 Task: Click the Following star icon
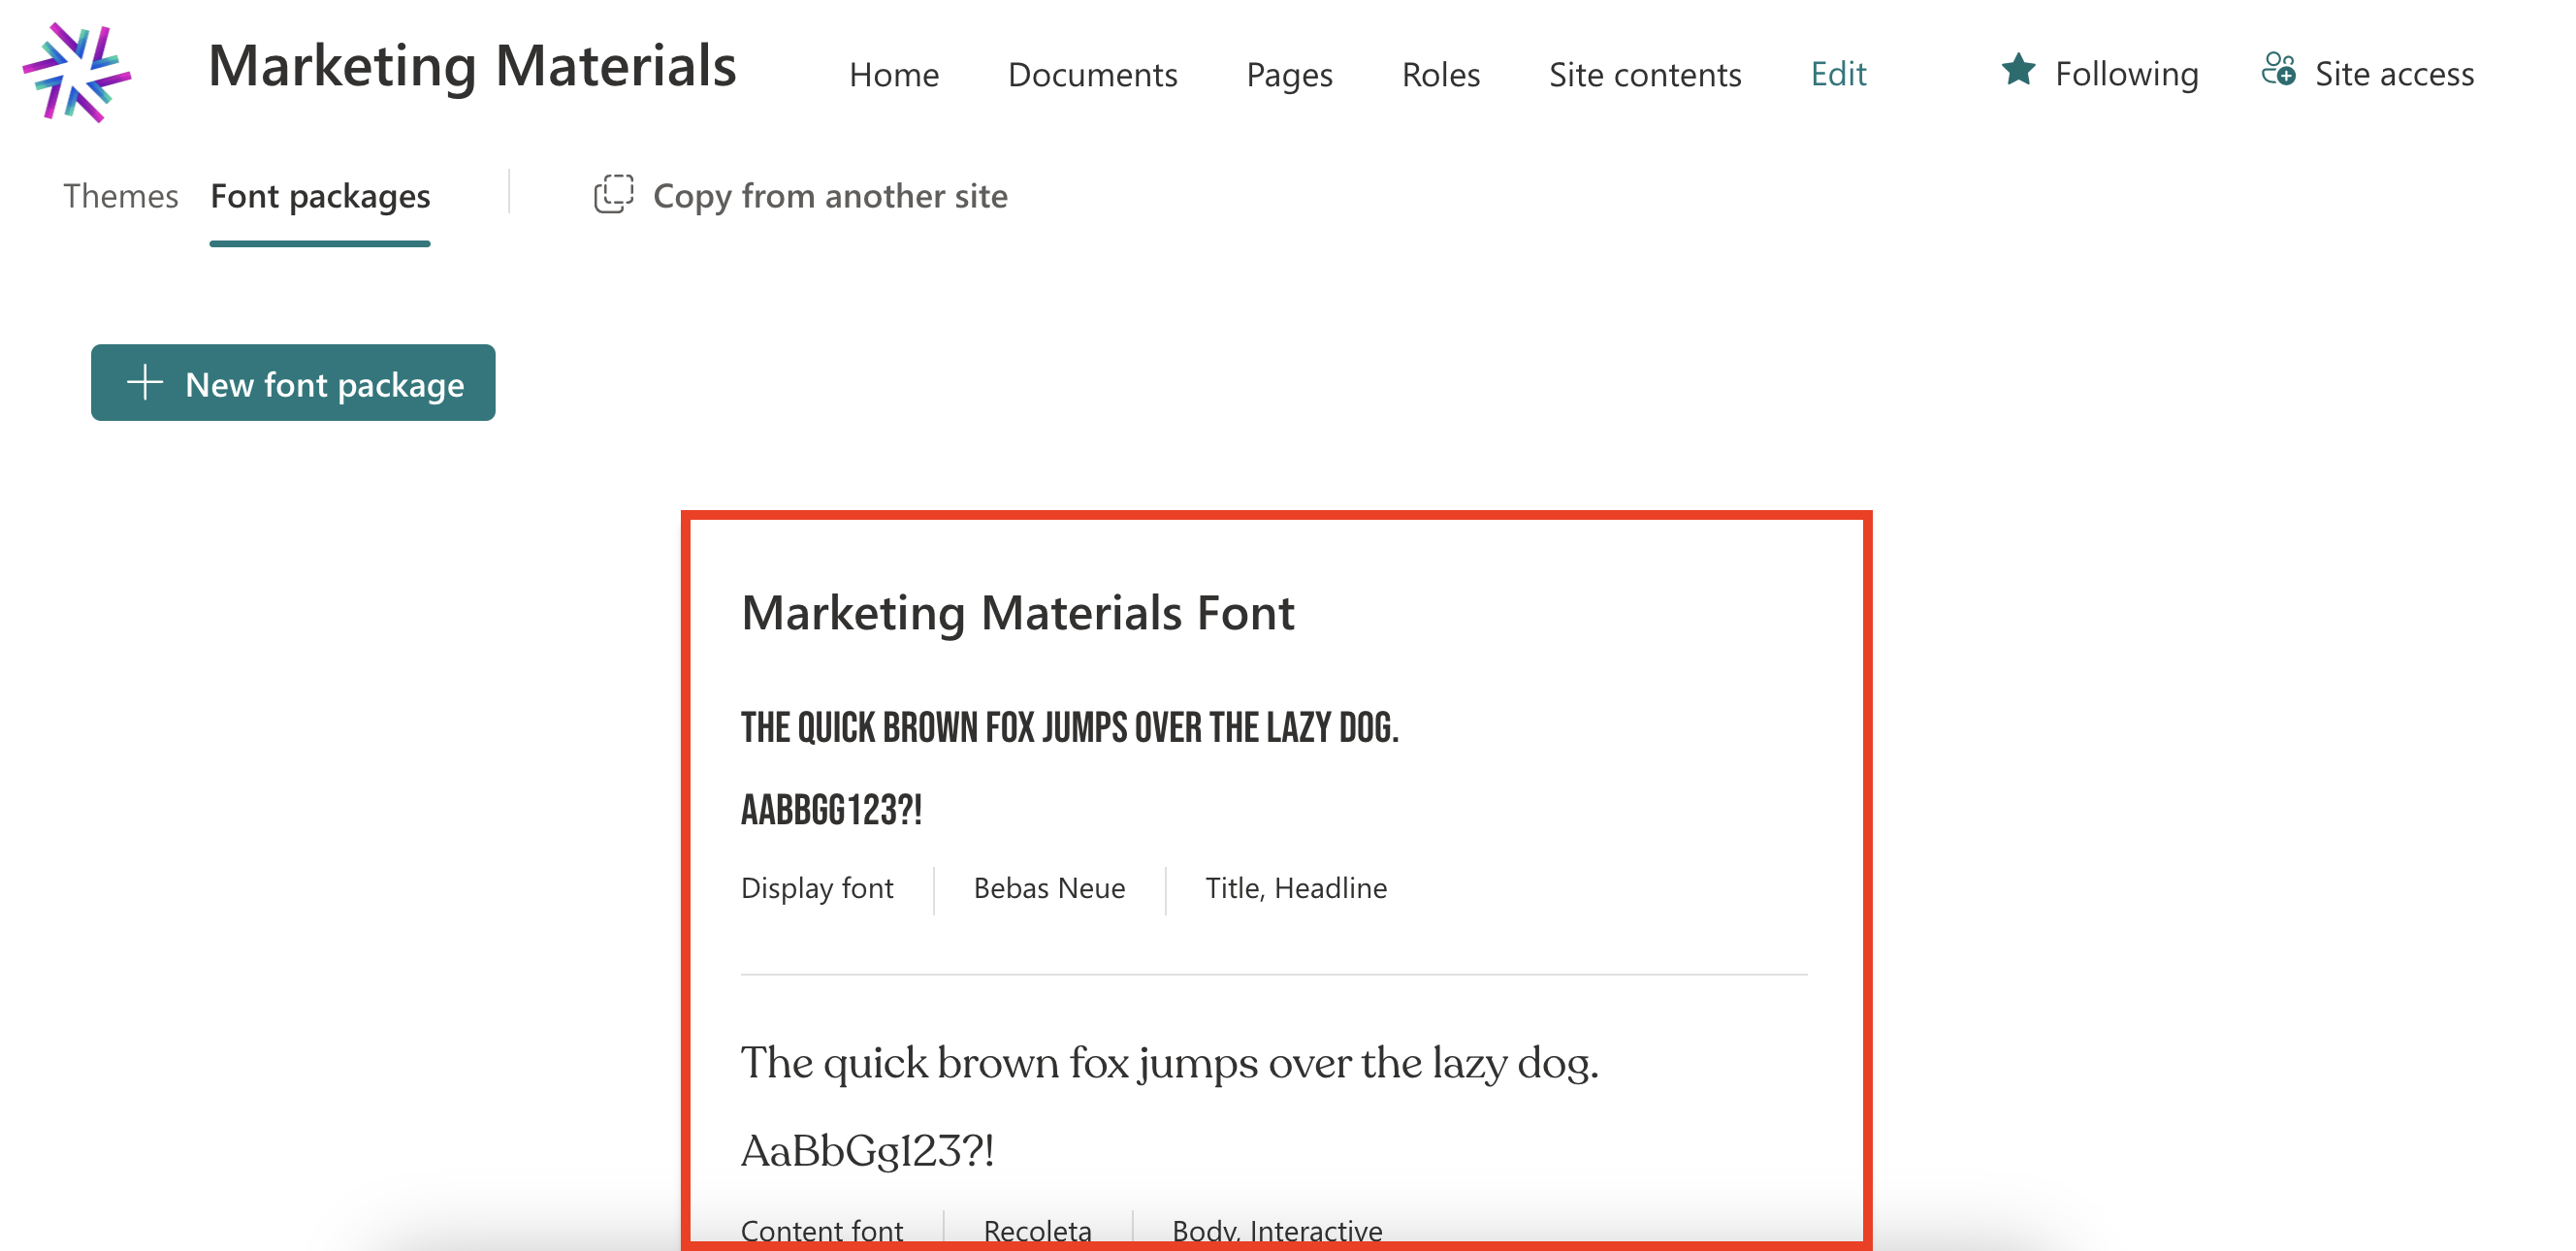2018,70
